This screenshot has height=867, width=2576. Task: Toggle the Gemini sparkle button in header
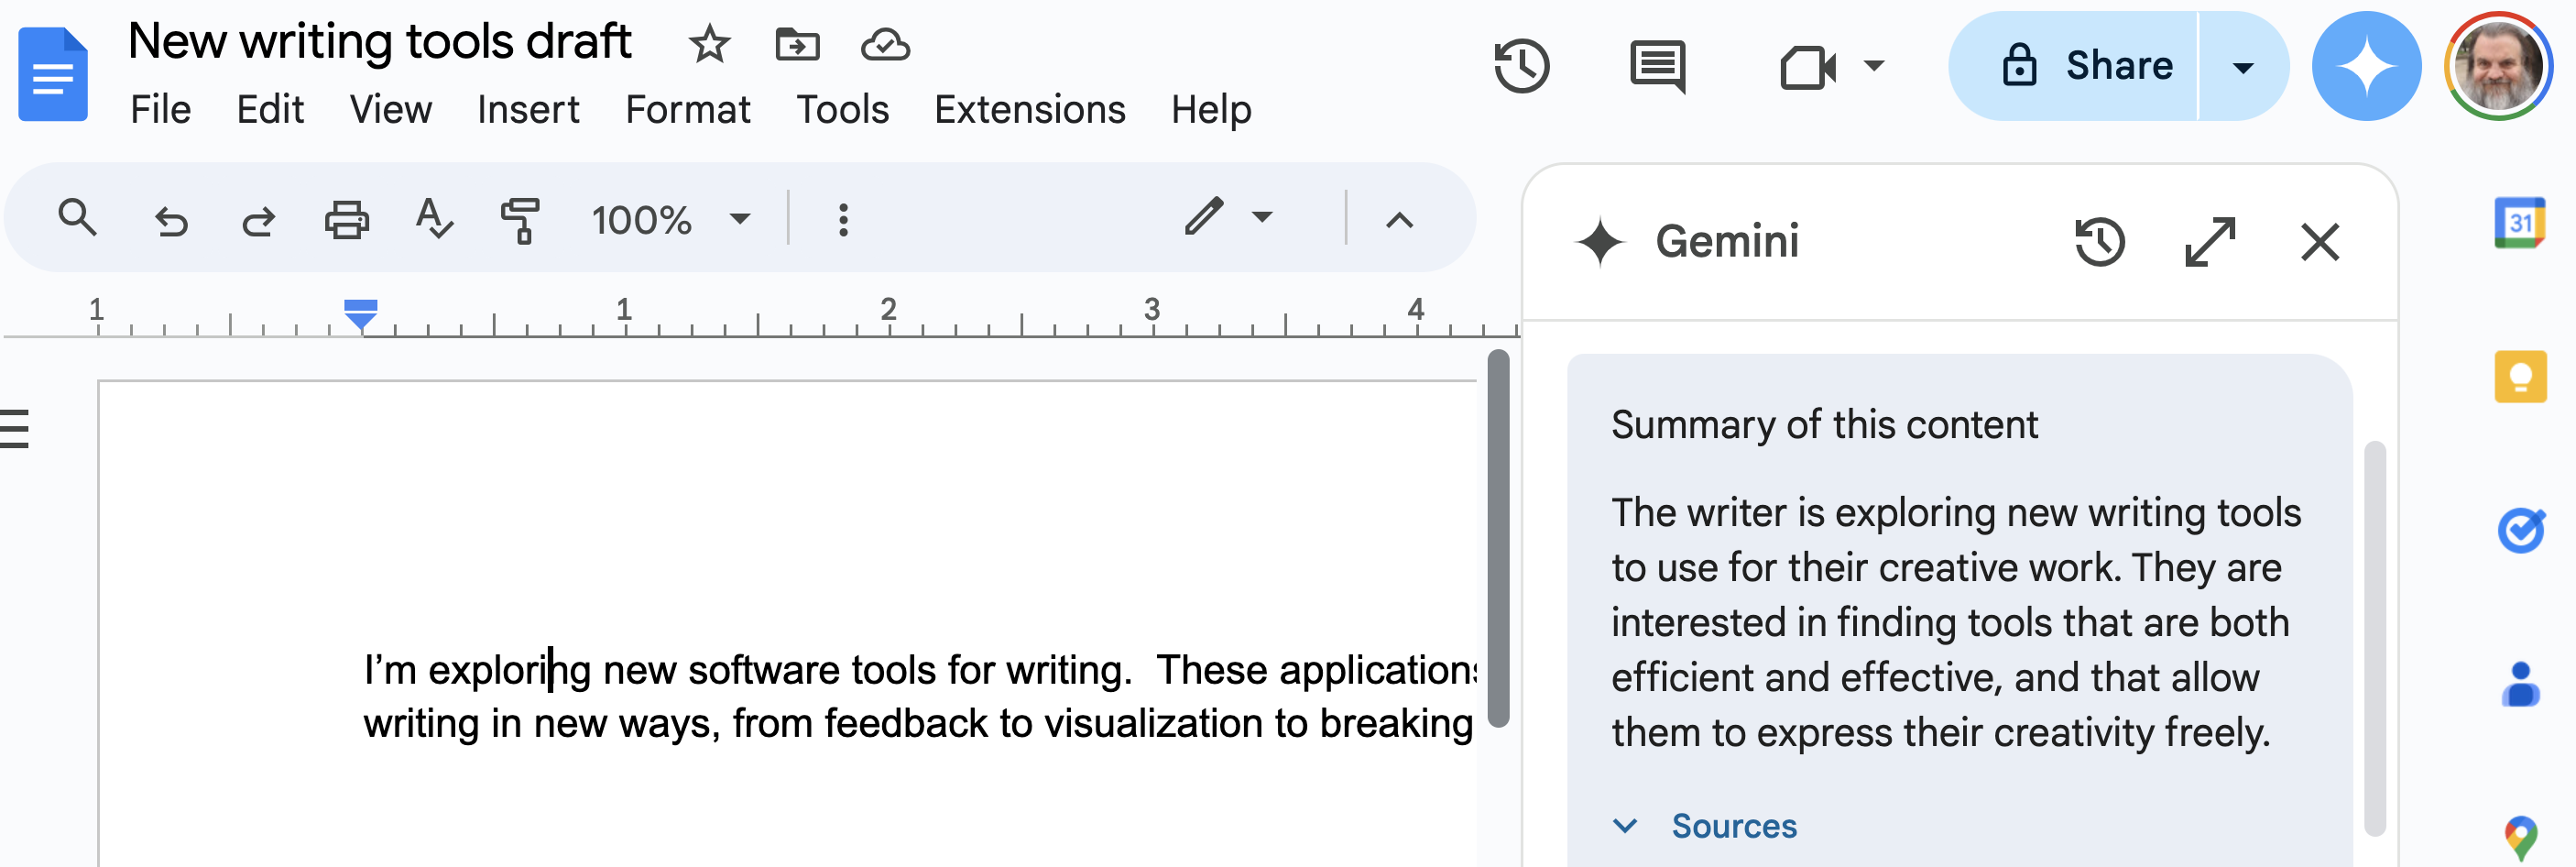coord(2366,66)
